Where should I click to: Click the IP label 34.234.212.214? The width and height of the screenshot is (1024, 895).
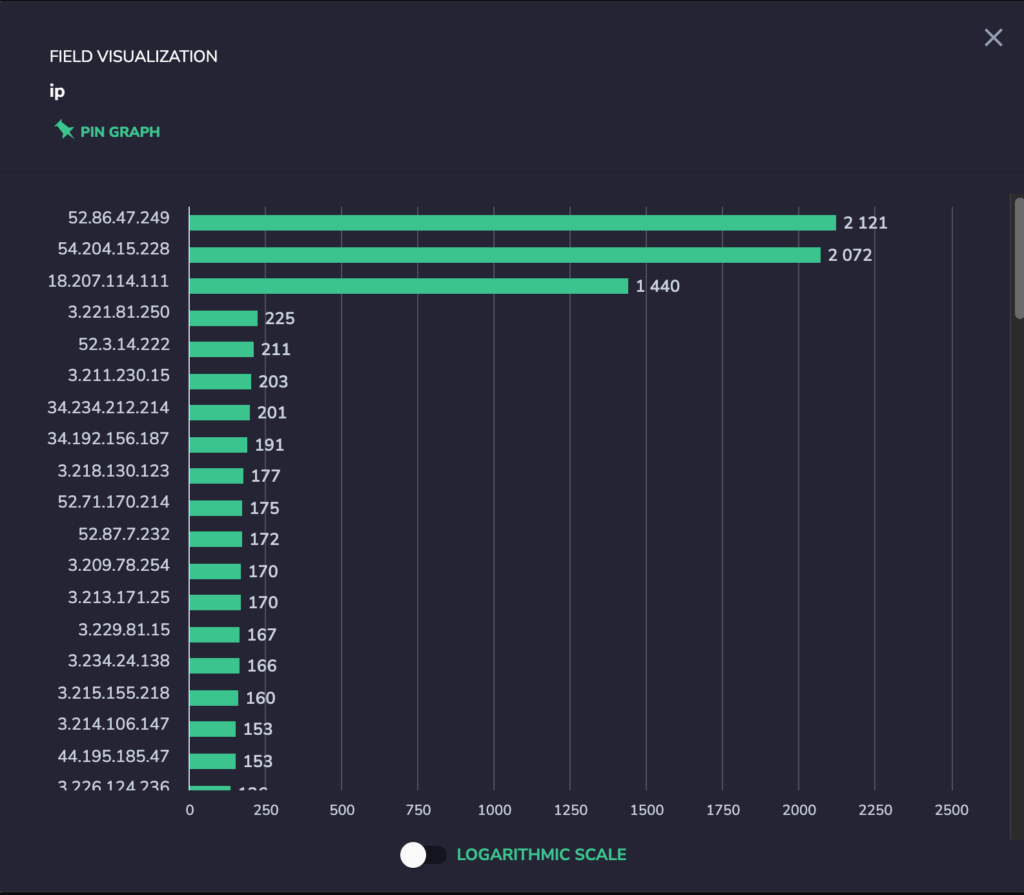[108, 408]
